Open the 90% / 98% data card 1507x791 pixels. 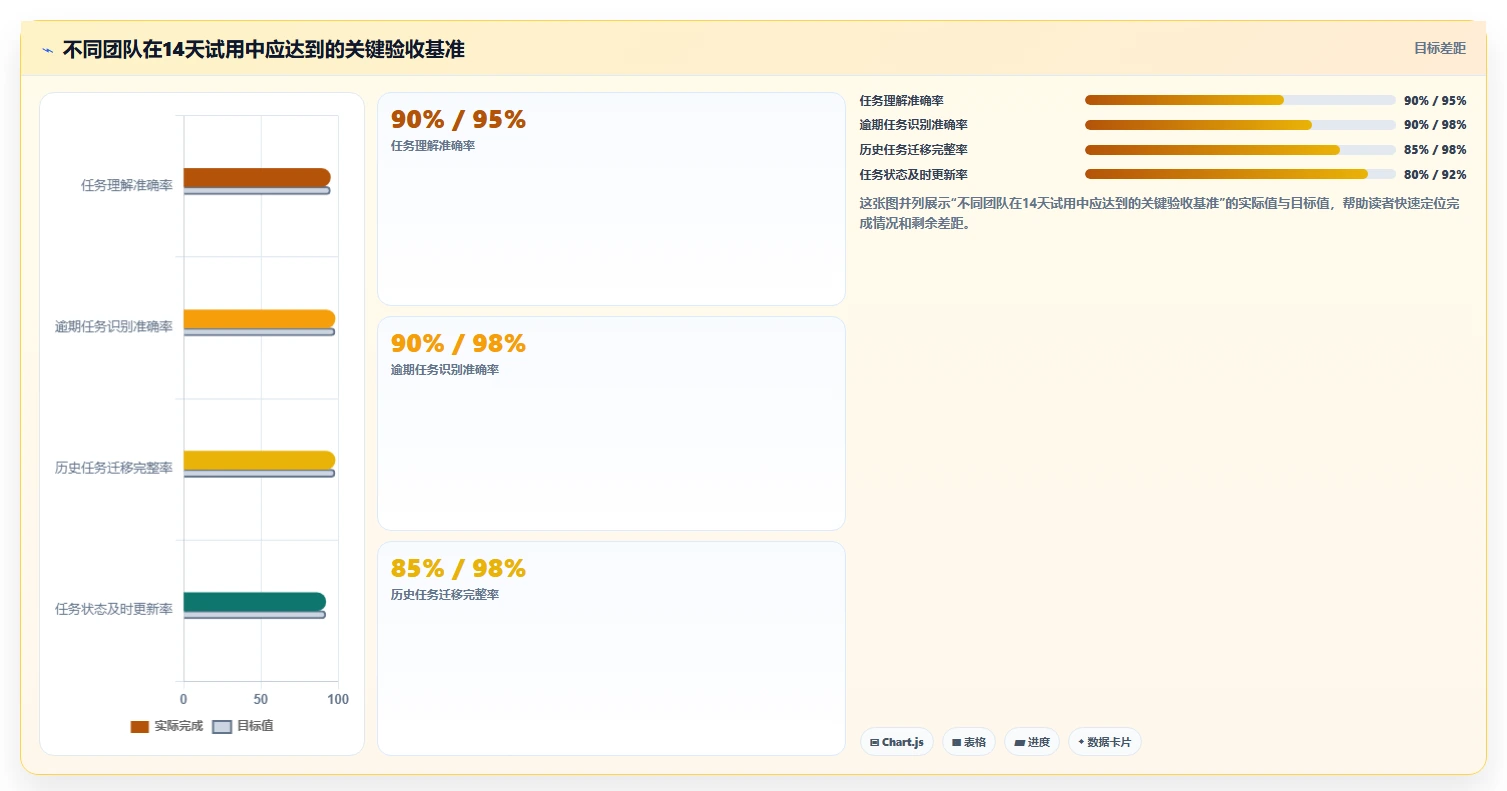click(x=611, y=423)
